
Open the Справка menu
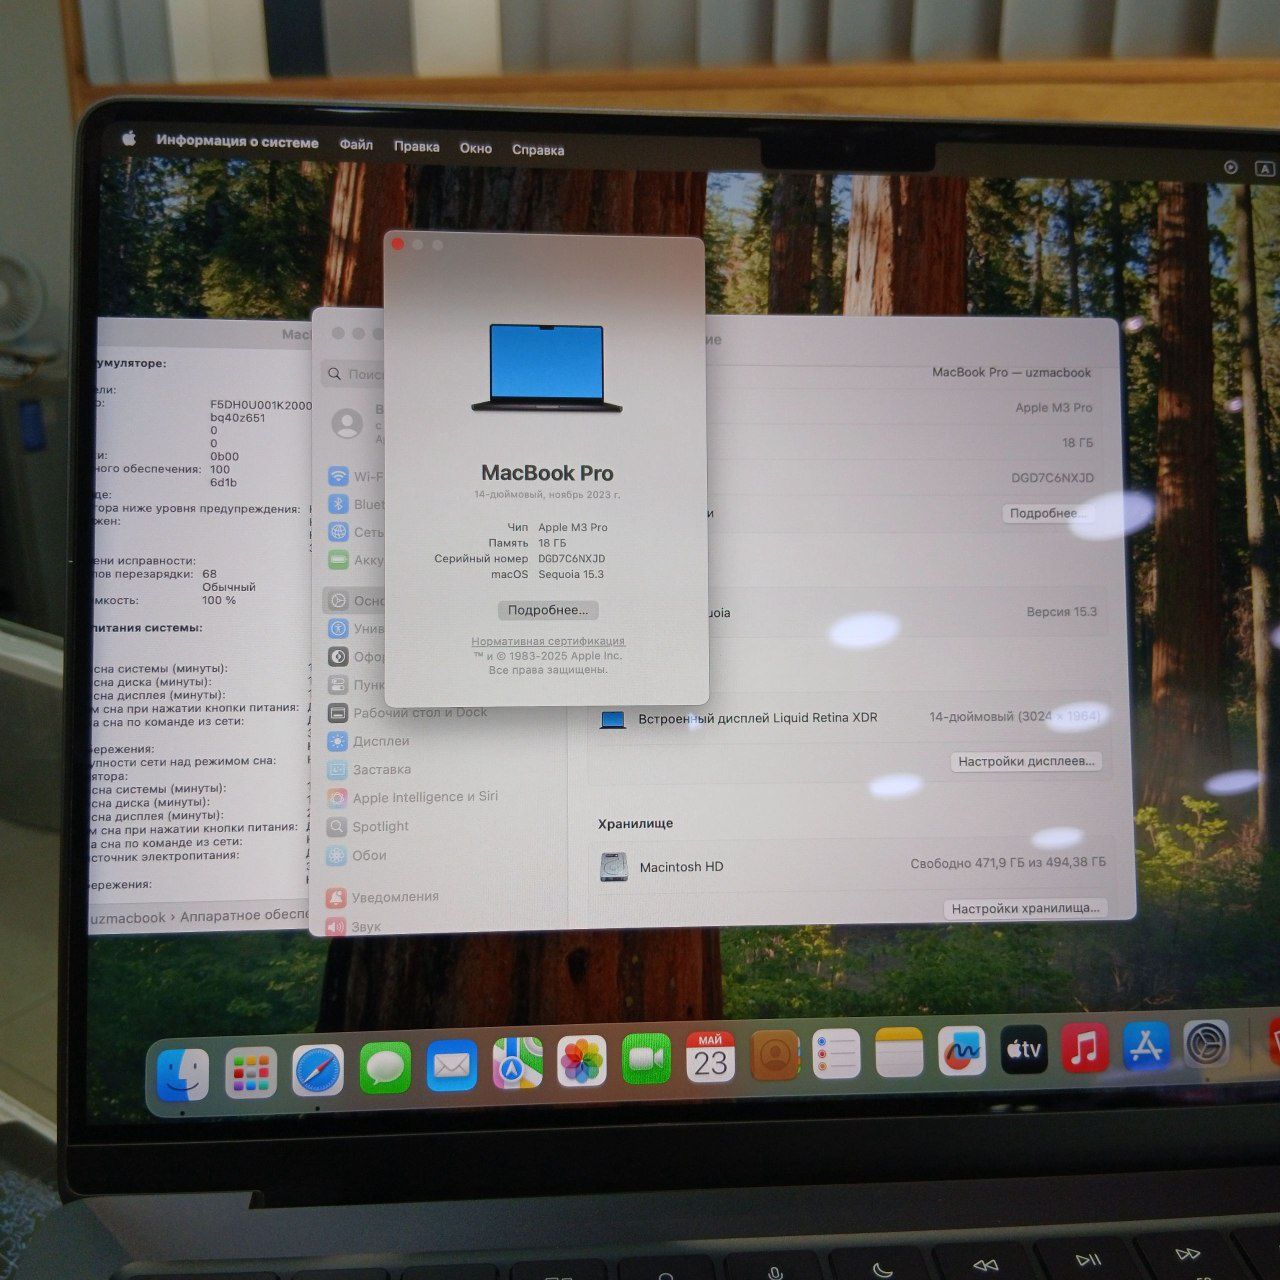tap(538, 150)
